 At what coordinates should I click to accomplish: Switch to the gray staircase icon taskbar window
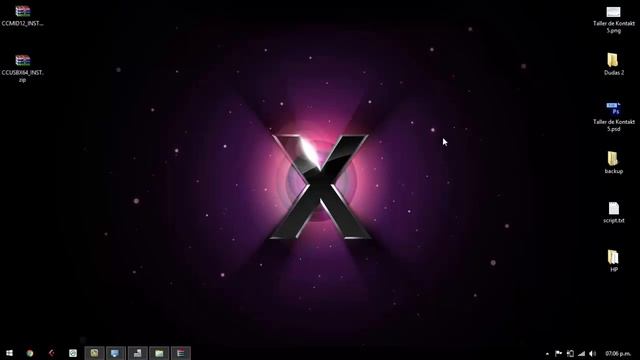[138, 353]
